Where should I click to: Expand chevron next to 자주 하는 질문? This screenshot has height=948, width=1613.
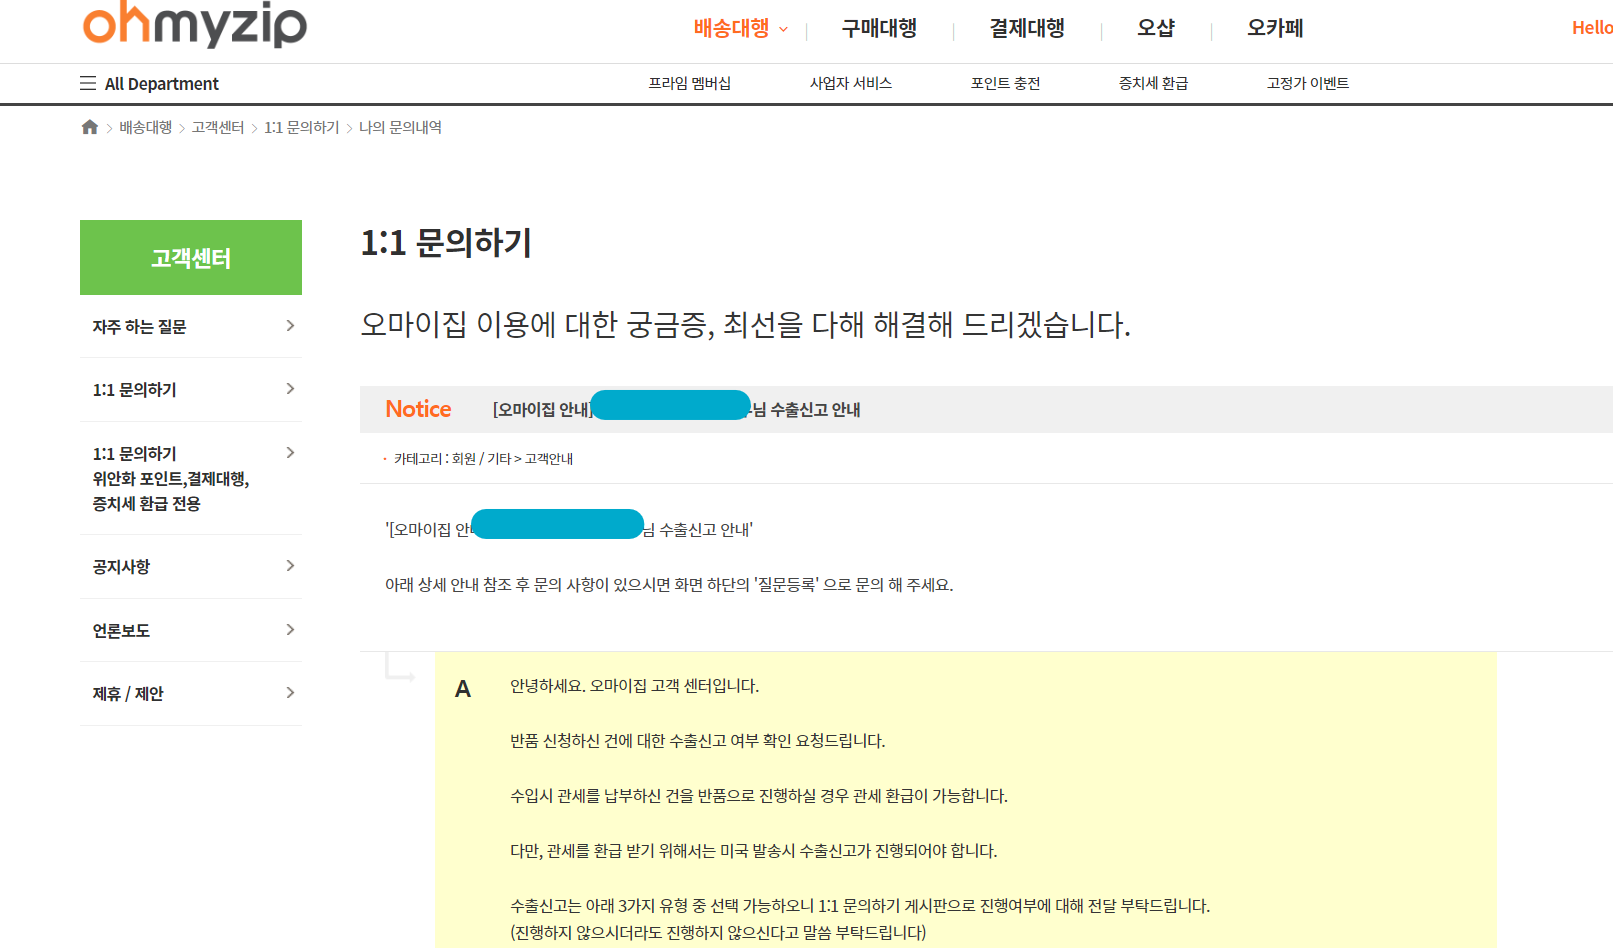[x=290, y=325]
